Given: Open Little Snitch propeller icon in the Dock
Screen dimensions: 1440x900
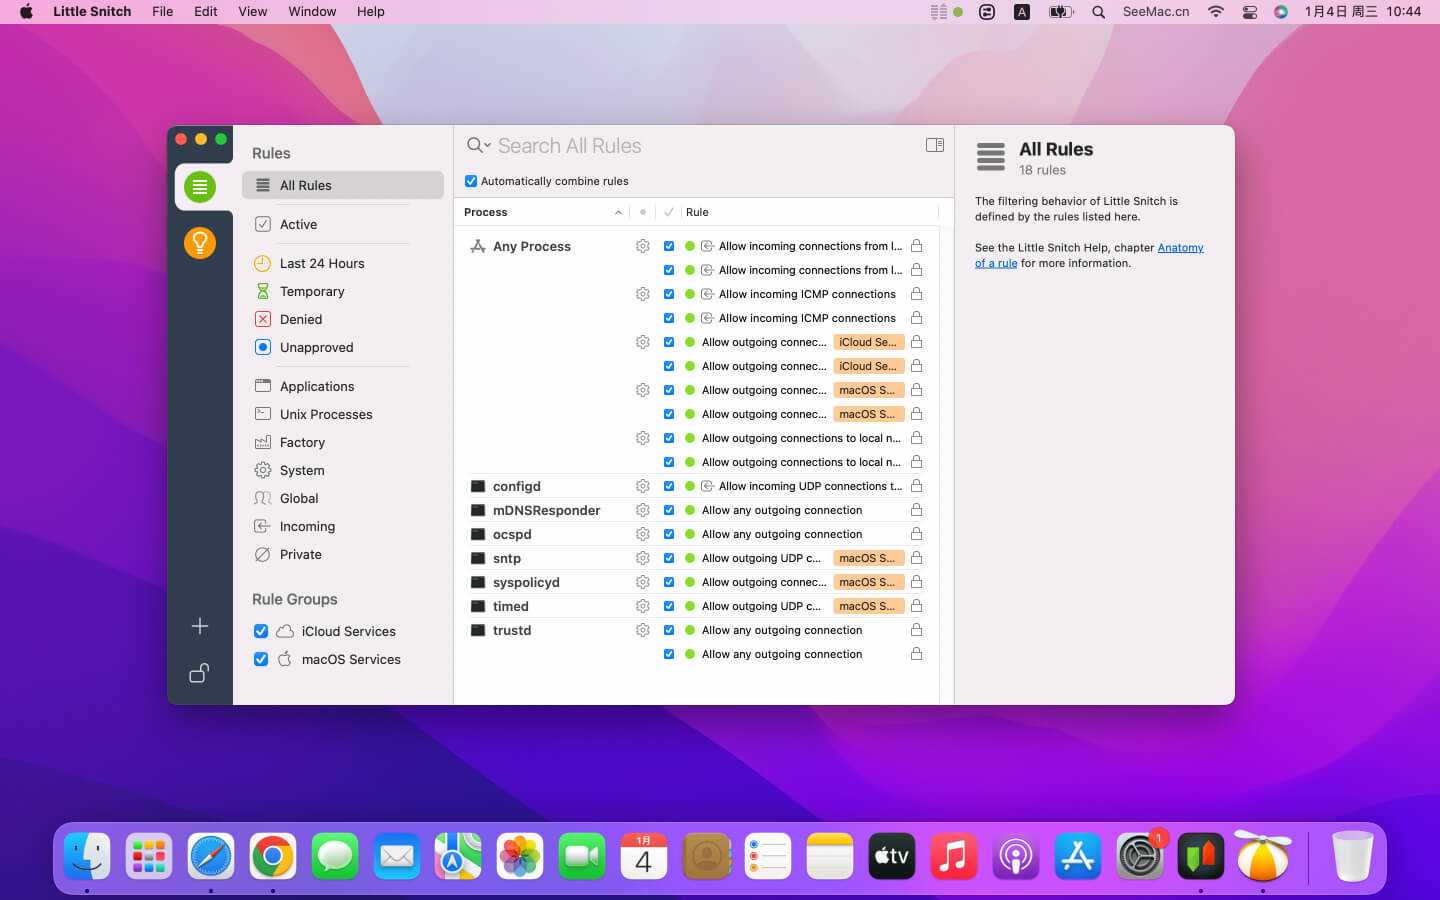Looking at the screenshot, I should (x=1263, y=857).
